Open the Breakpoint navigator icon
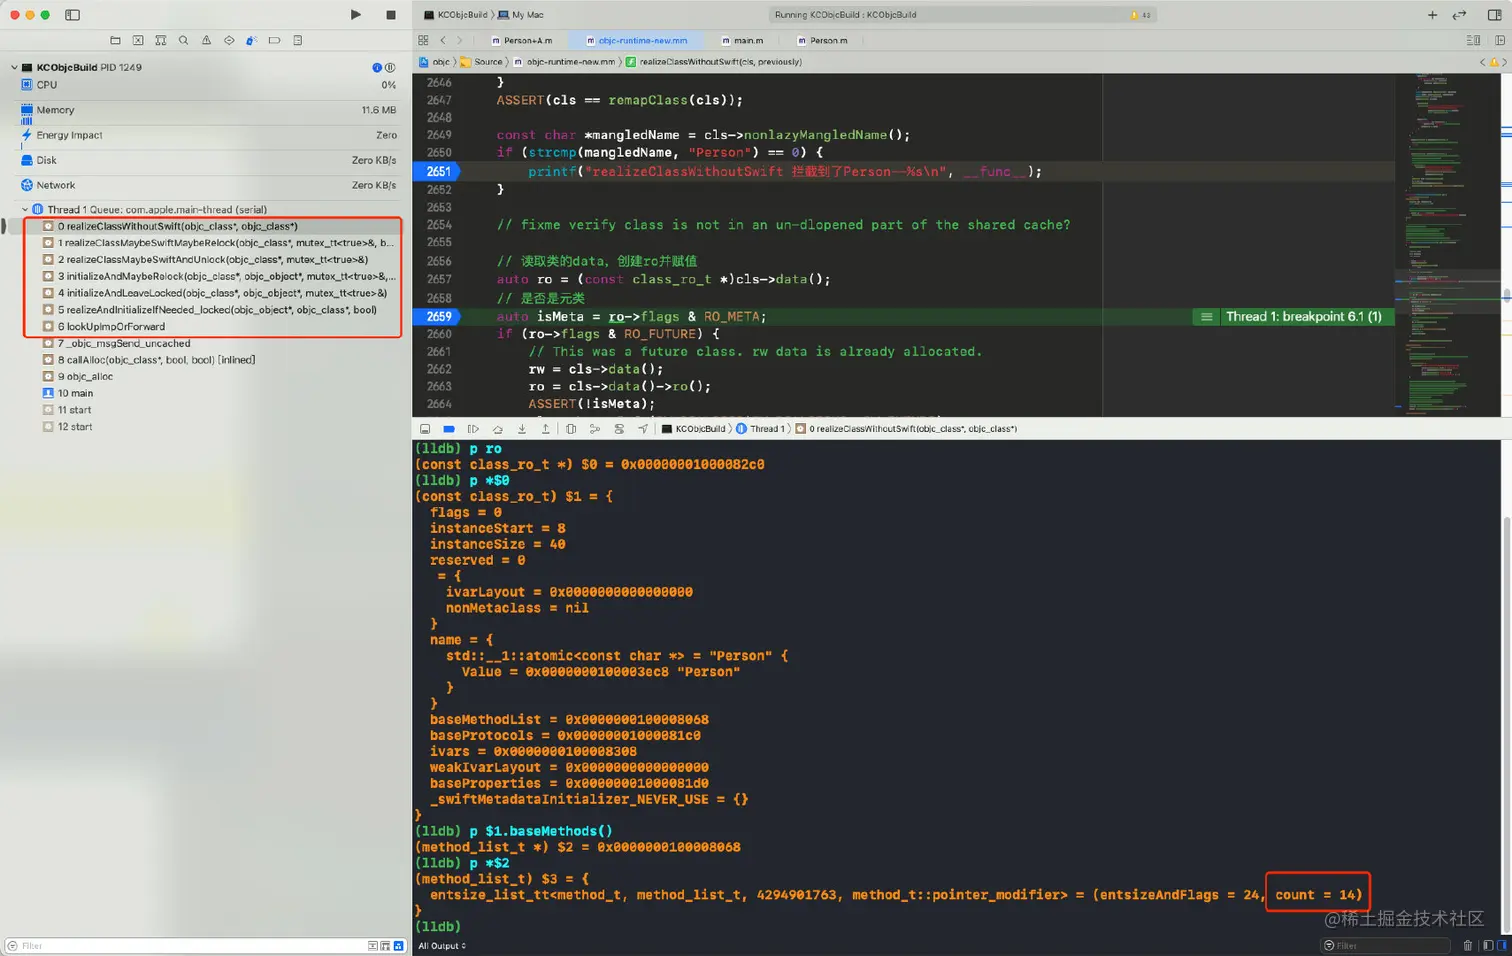Screen dimensions: 1512x956 click(x=275, y=41)
